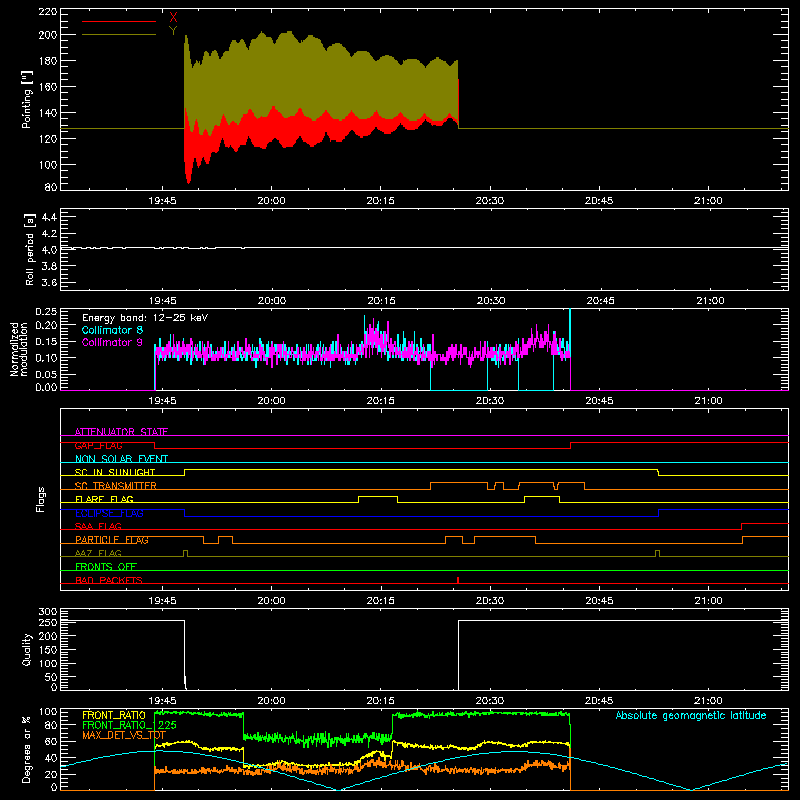Click the 21:00 tick under the Pointing plot

pyautogui.click(x=708, y=201)
